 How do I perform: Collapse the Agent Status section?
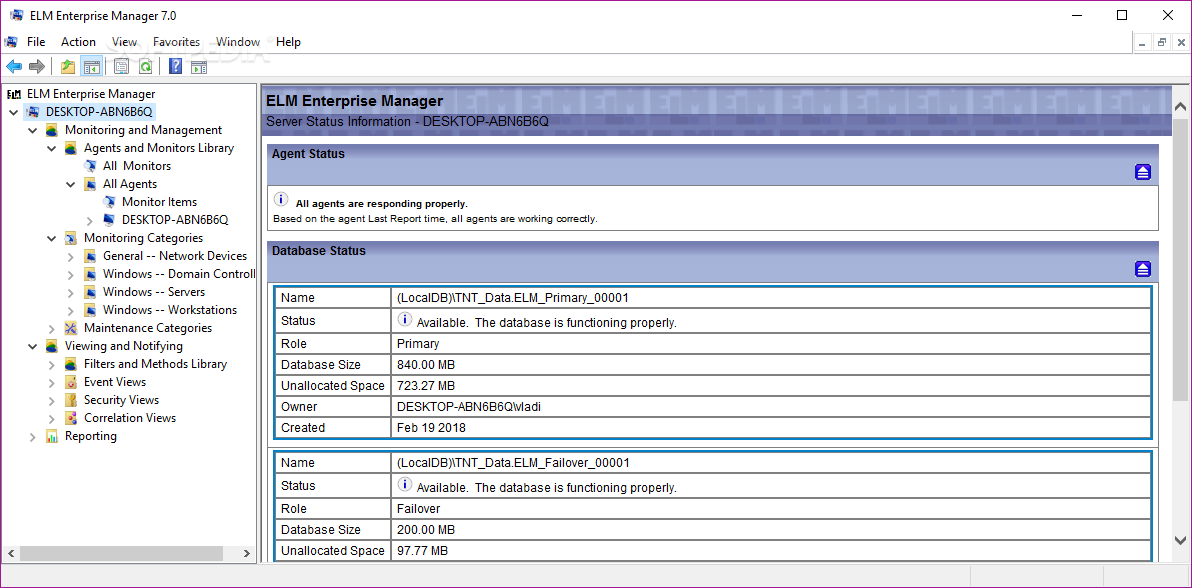click(x=1143, y=172)
